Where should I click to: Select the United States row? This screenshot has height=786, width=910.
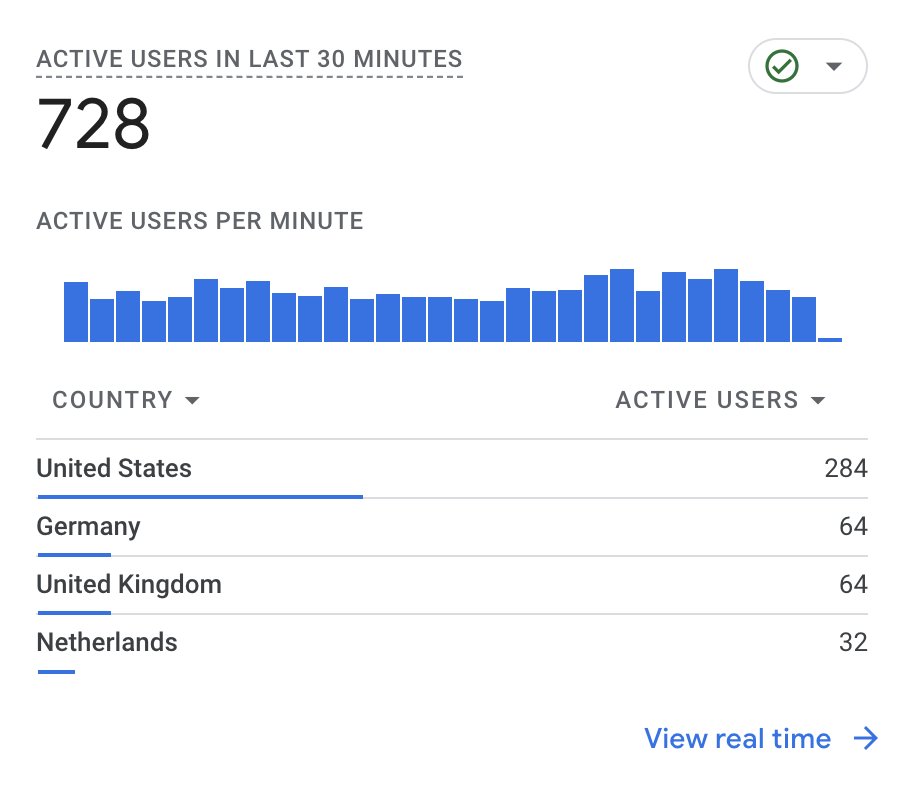452,468
